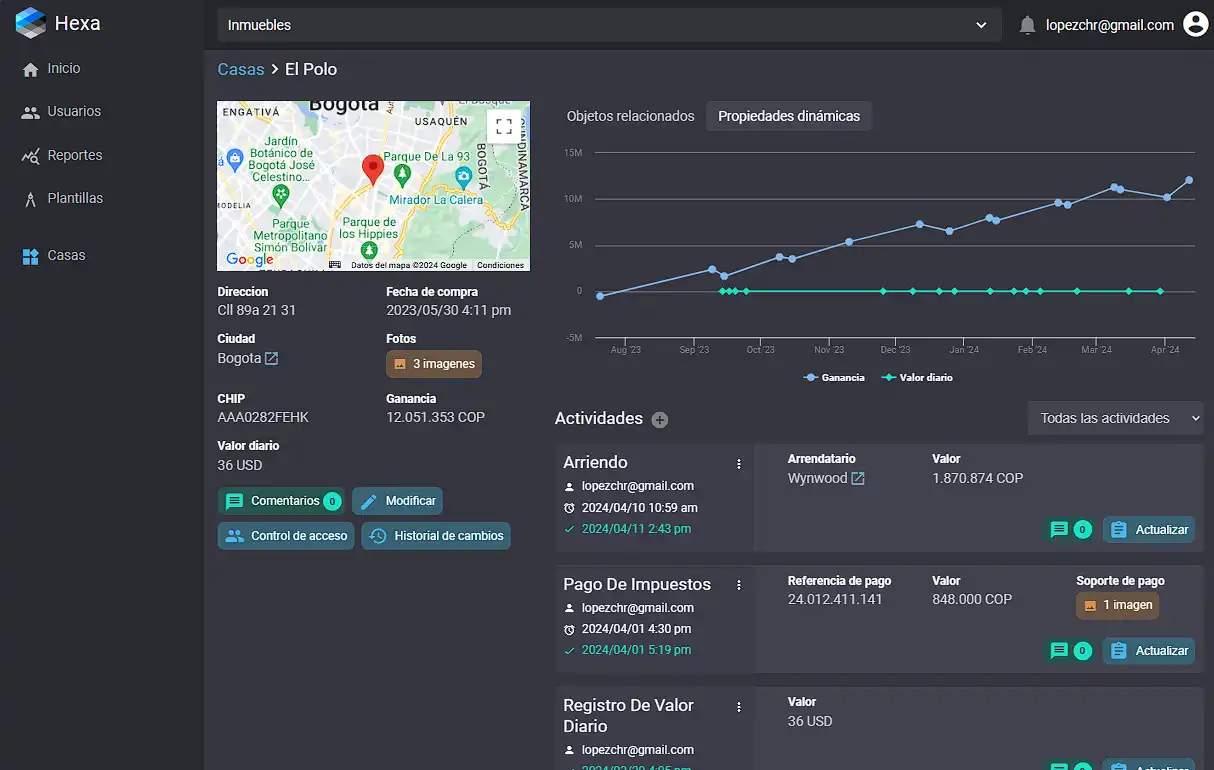Click the first Ganancia data point
The width and height of the screenshot is (1214, 770).
pos(600,296)
